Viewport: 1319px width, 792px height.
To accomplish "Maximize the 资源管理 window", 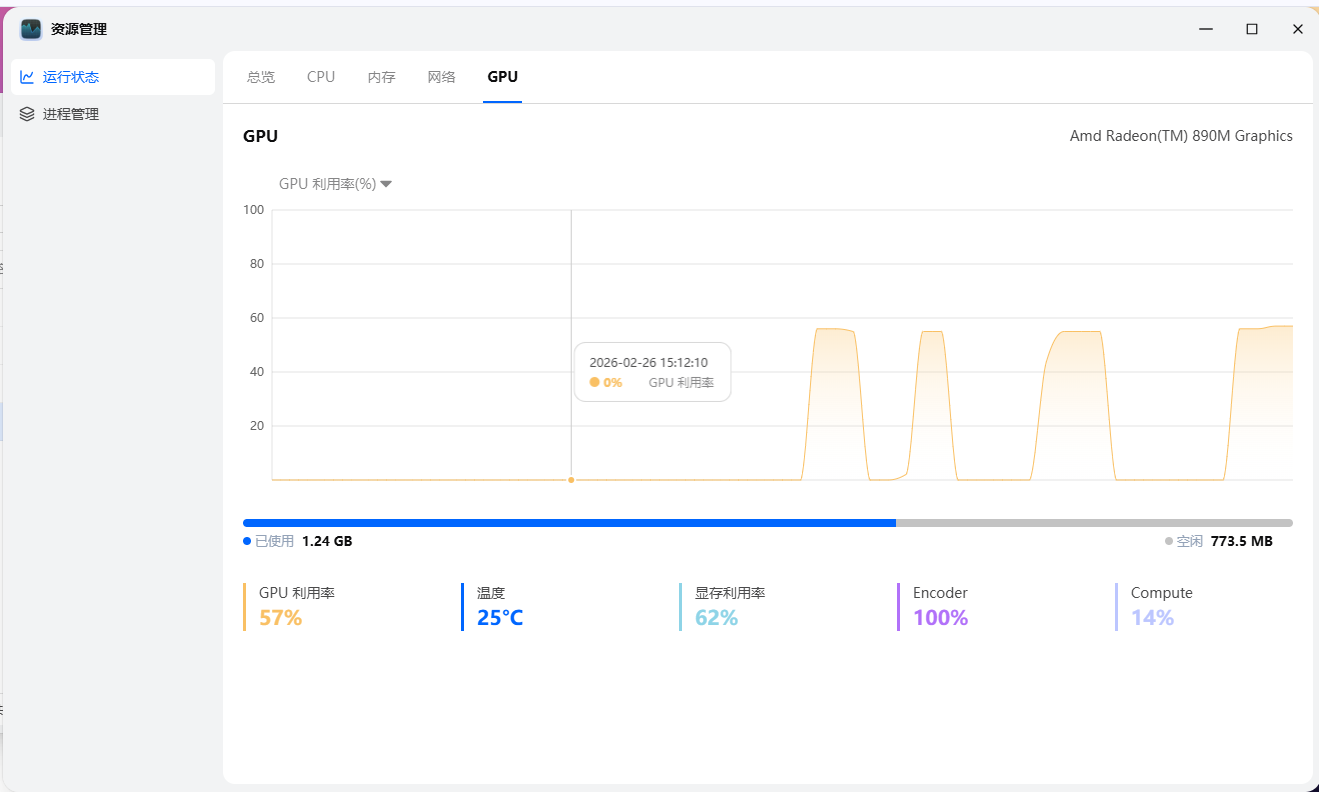I will click(1251, 29).
